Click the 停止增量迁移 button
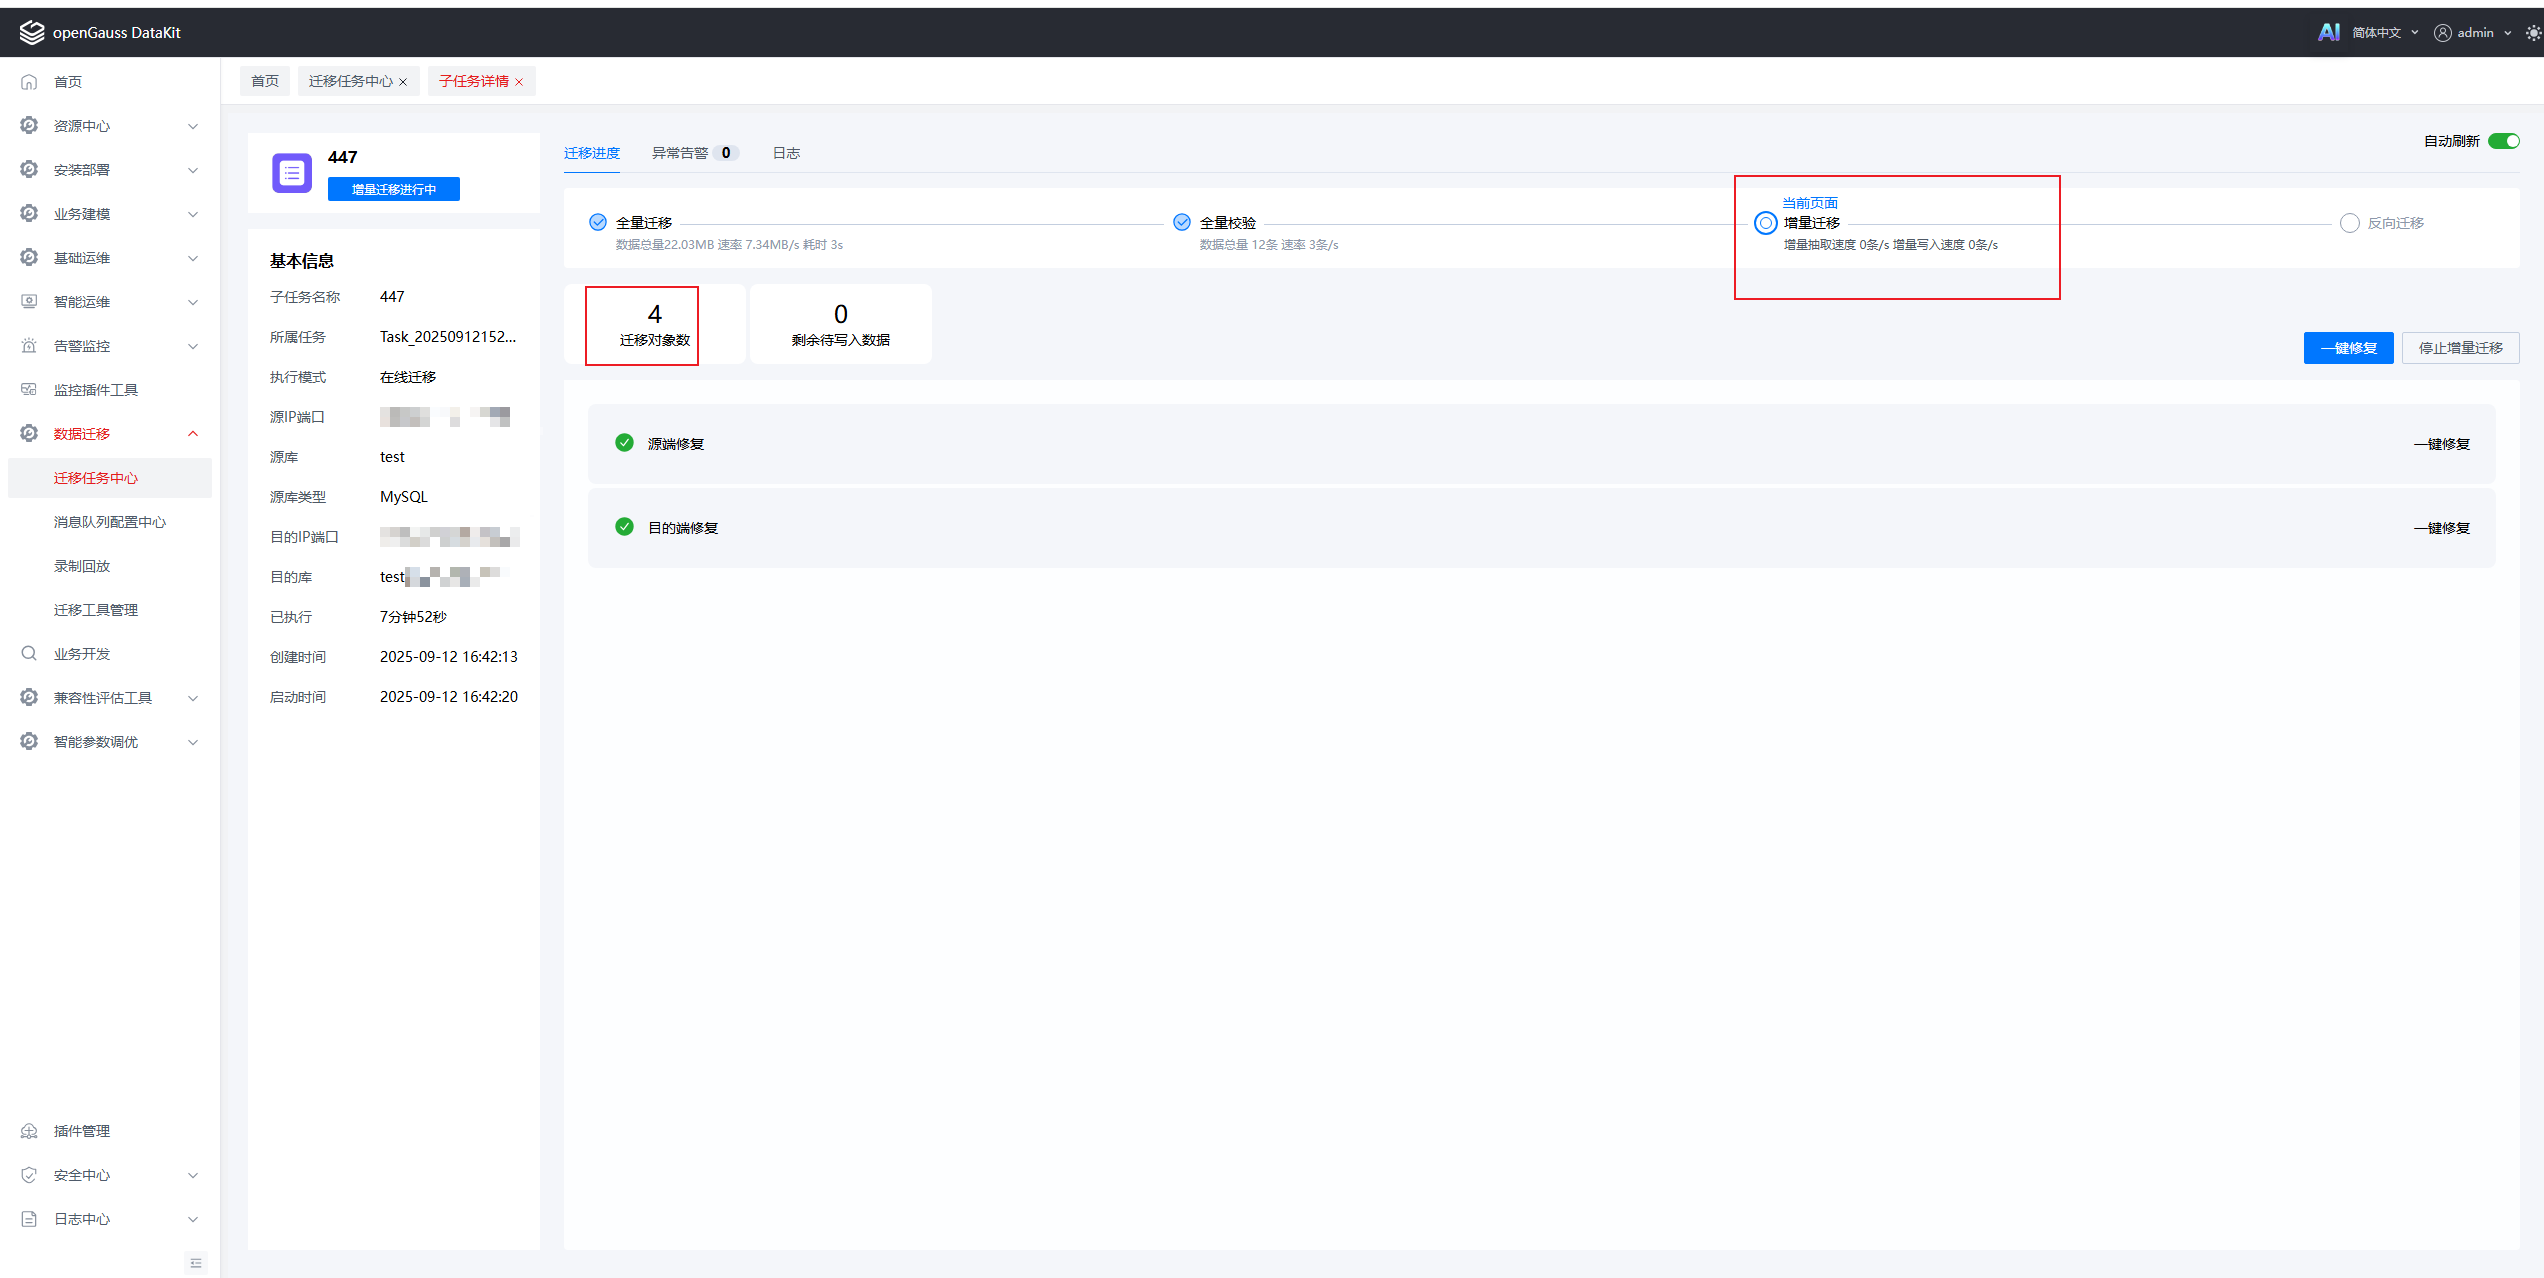Screen dimensions: 2544x1278 2459,348
